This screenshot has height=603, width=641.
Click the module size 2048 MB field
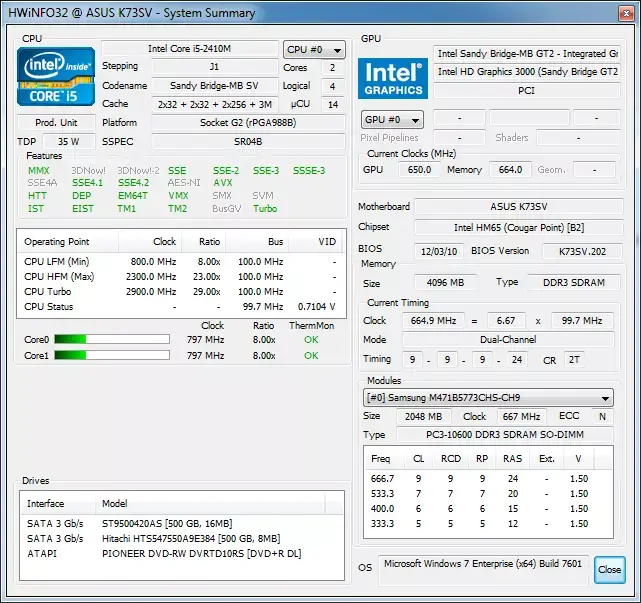[x=424, y=417]
